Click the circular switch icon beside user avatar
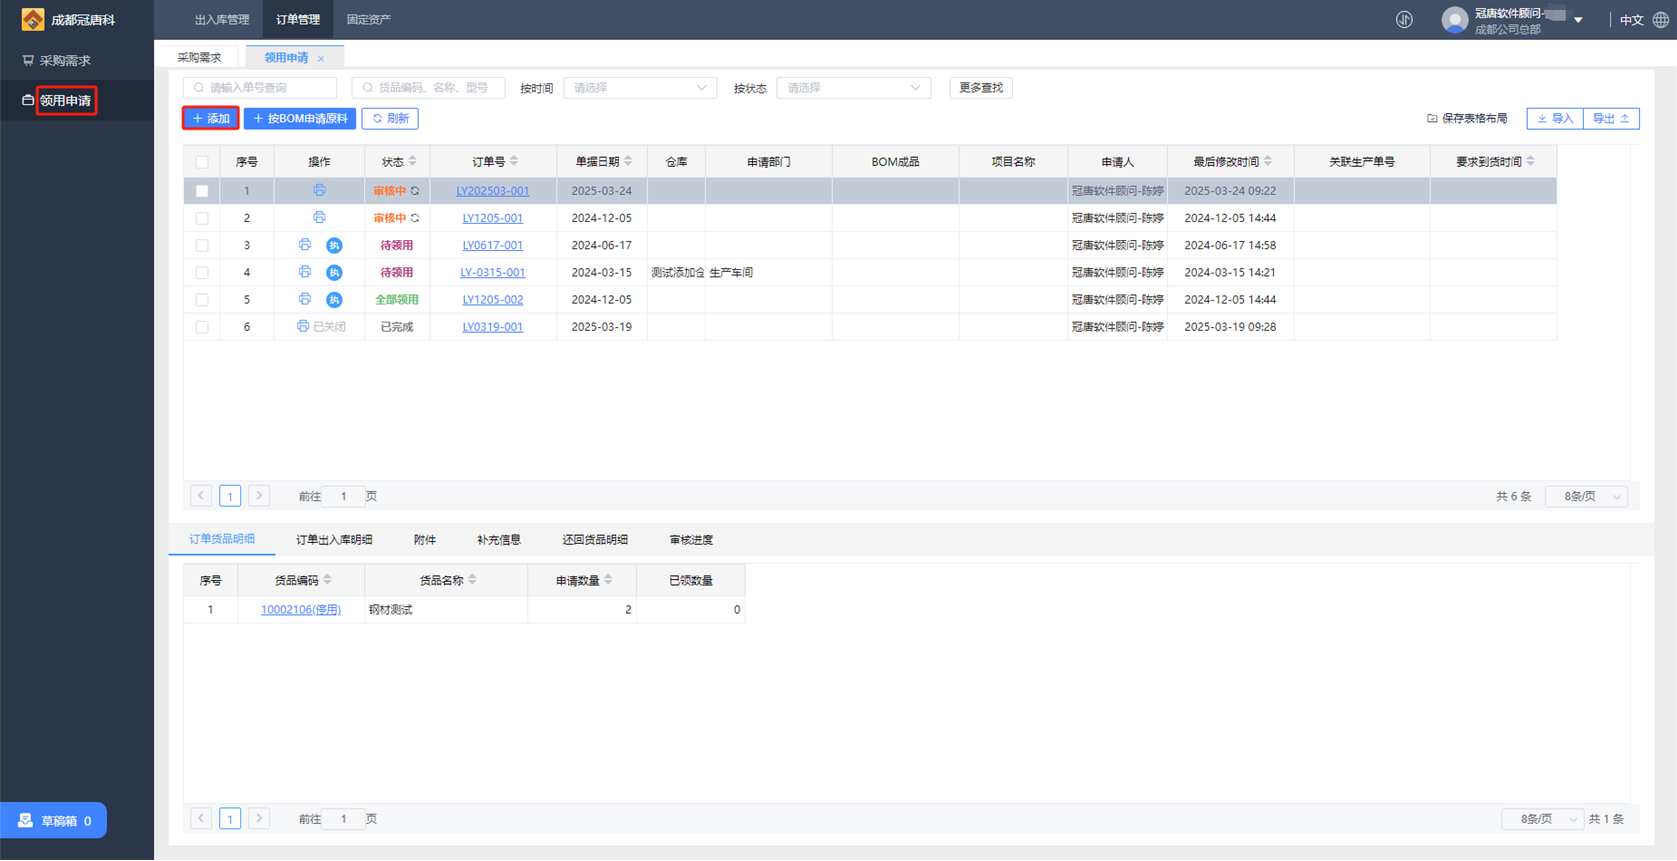Image resolution: width=1677 pixels, height=861 pixels. coord(1404,20)
